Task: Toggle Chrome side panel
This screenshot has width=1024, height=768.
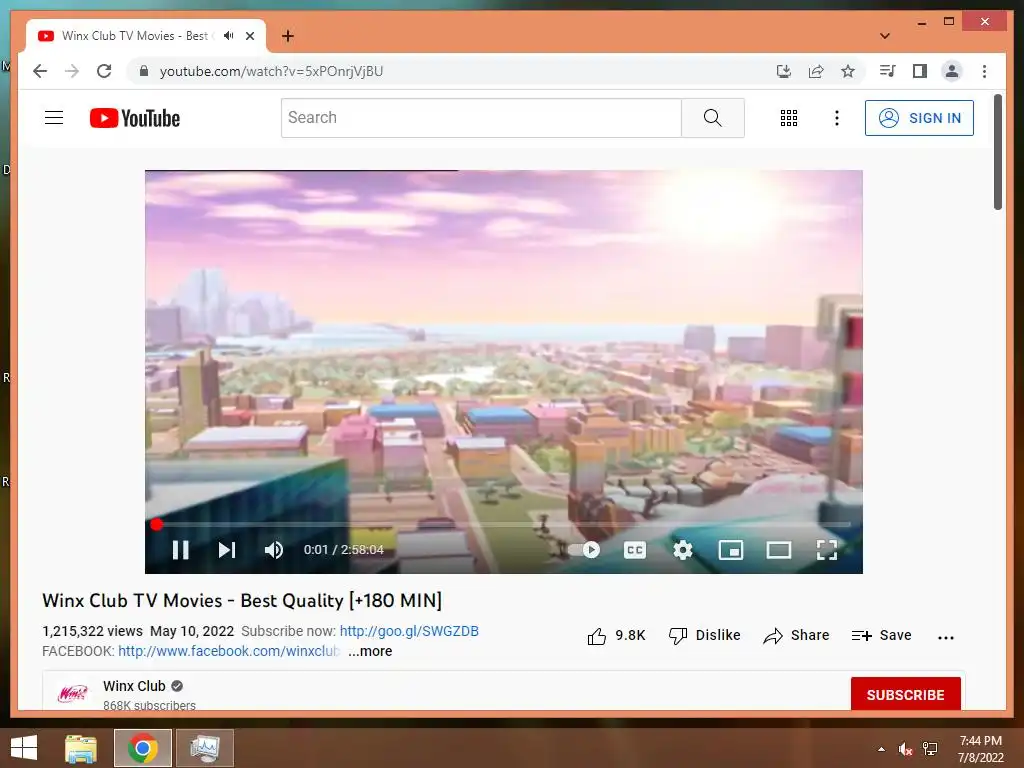Action: pos(920,71)
